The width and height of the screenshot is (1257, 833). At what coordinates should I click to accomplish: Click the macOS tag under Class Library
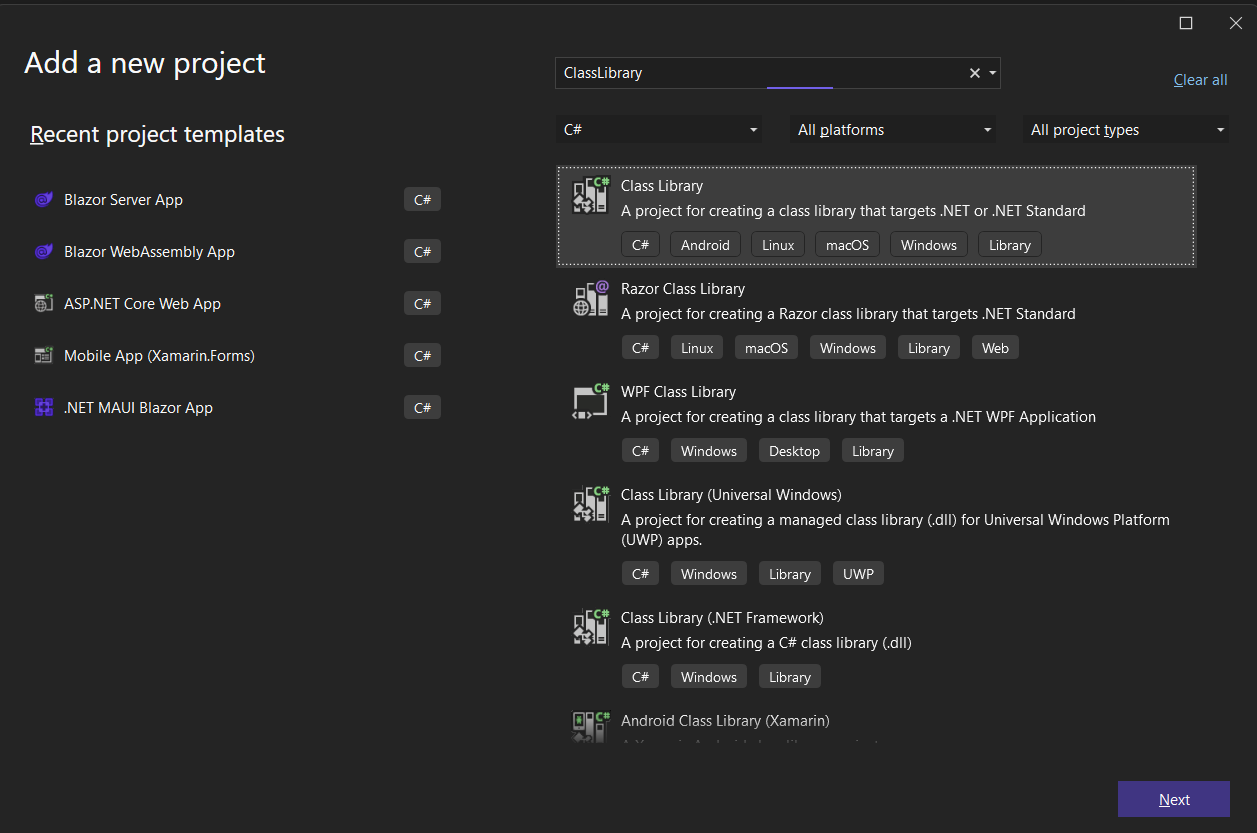coord(847,245)
